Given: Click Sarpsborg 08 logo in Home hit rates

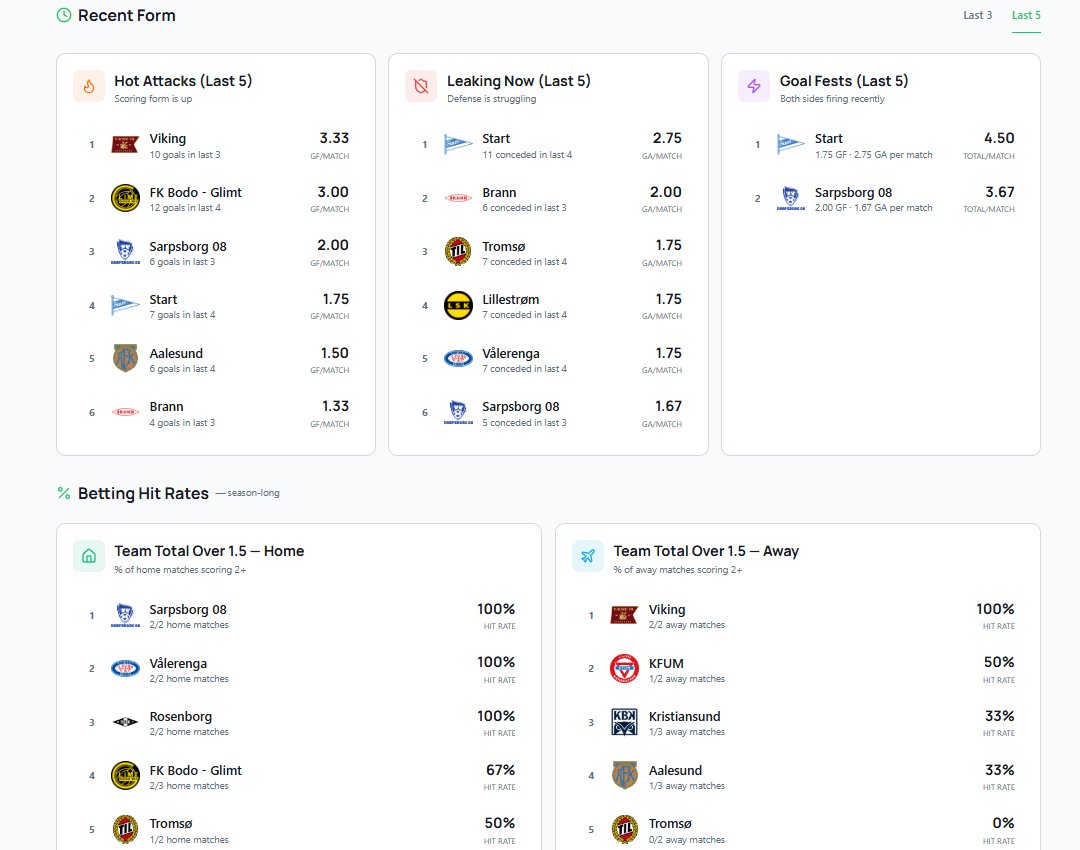Looking at the screenshot, I should [x=125, y=615].
